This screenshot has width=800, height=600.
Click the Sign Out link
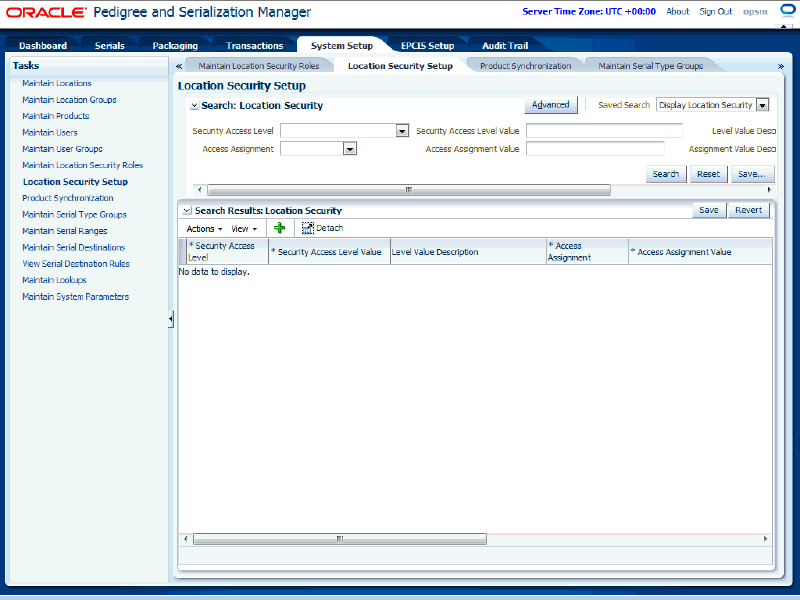pyautogui.click(x=715, y=11)
